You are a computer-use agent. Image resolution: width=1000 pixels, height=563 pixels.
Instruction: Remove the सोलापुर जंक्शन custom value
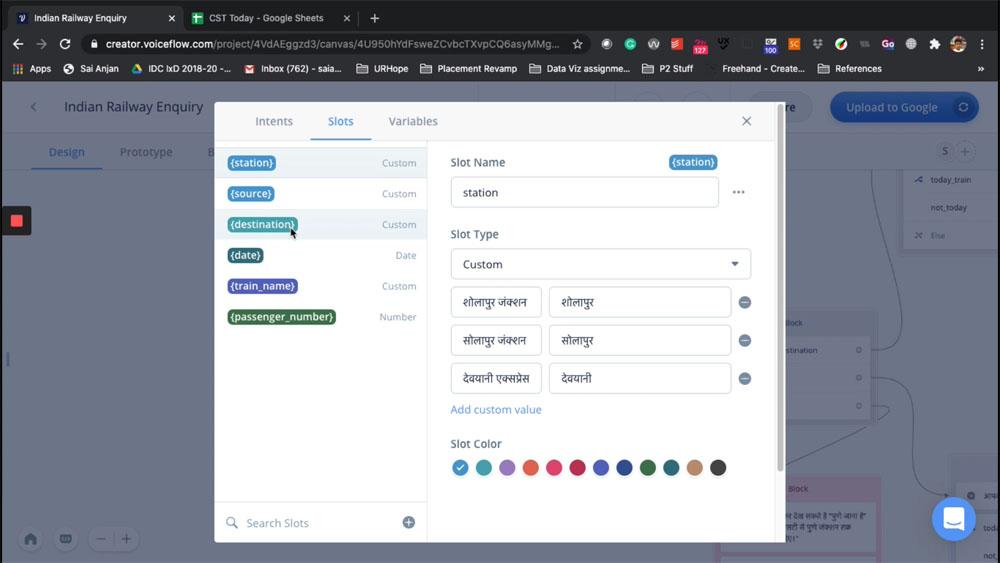[744, 340]
